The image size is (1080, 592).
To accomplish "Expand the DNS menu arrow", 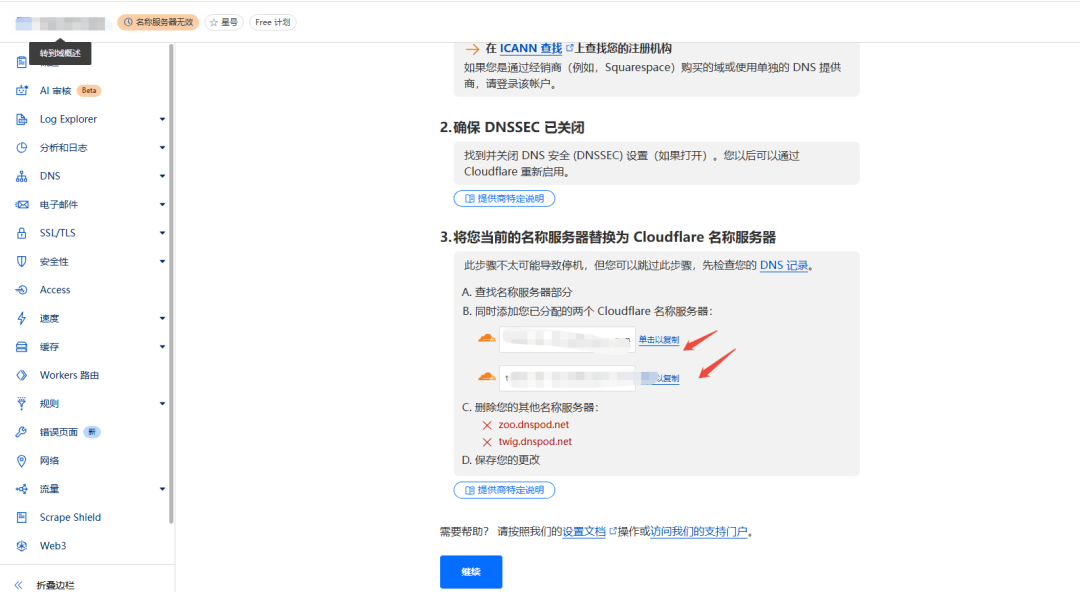I will coord(163,176).
